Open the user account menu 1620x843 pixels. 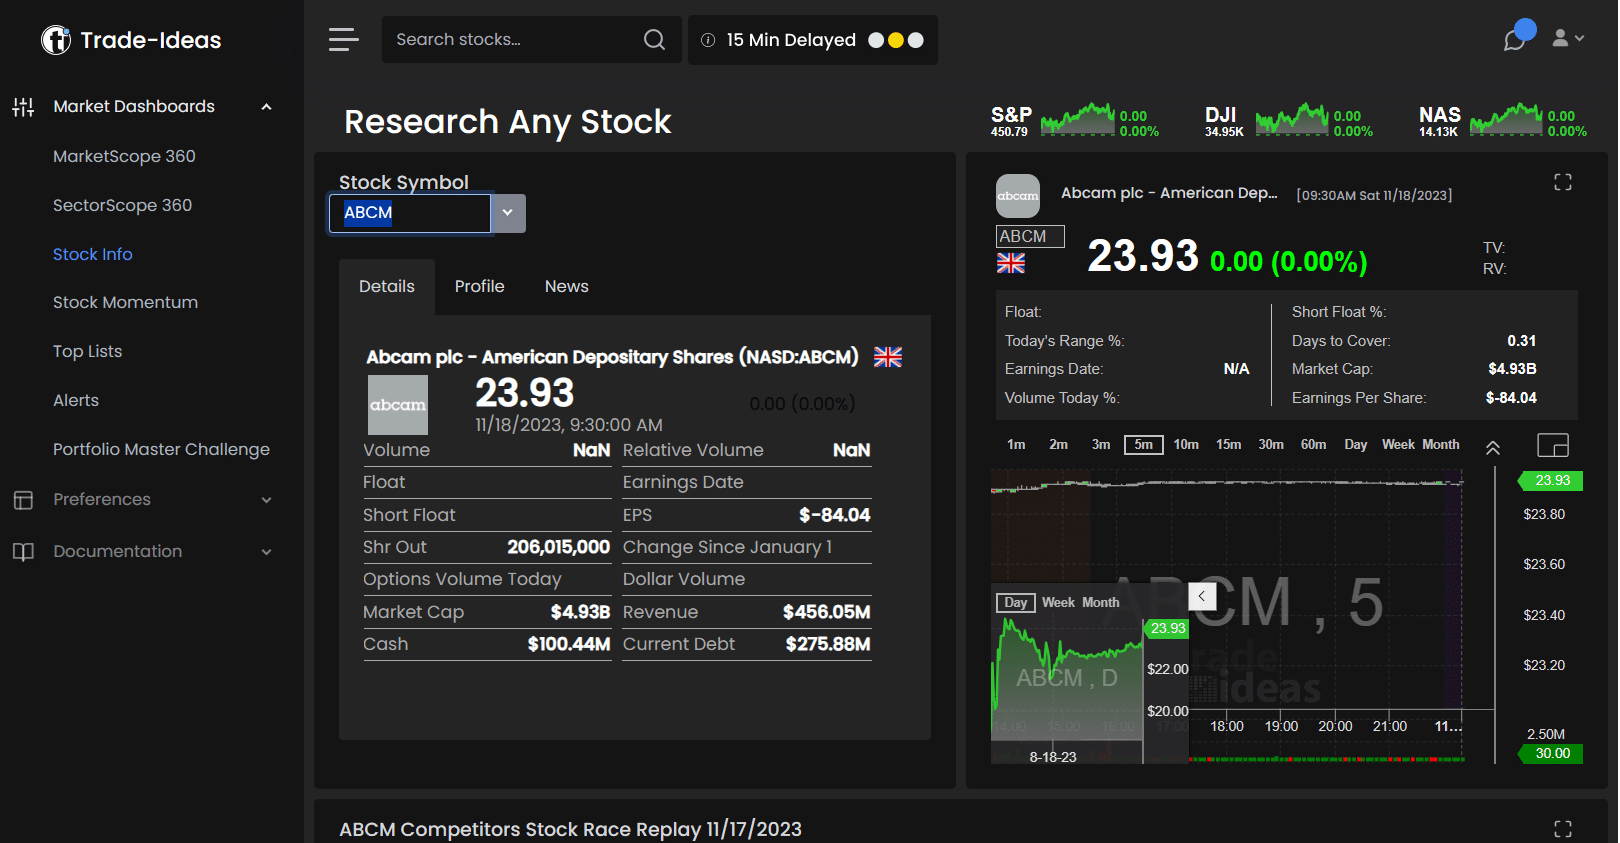pos(1568,38)
